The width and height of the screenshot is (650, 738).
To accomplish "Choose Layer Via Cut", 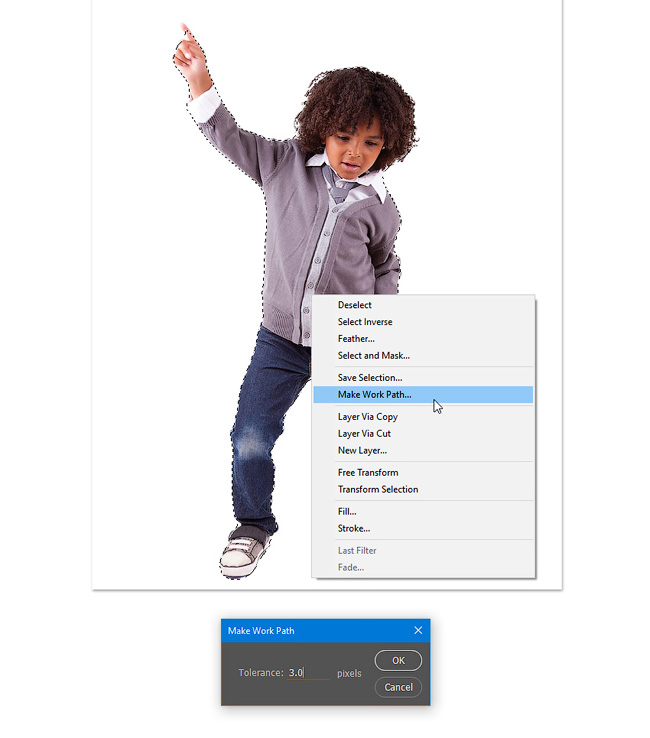I will click(x=423, y=434).
